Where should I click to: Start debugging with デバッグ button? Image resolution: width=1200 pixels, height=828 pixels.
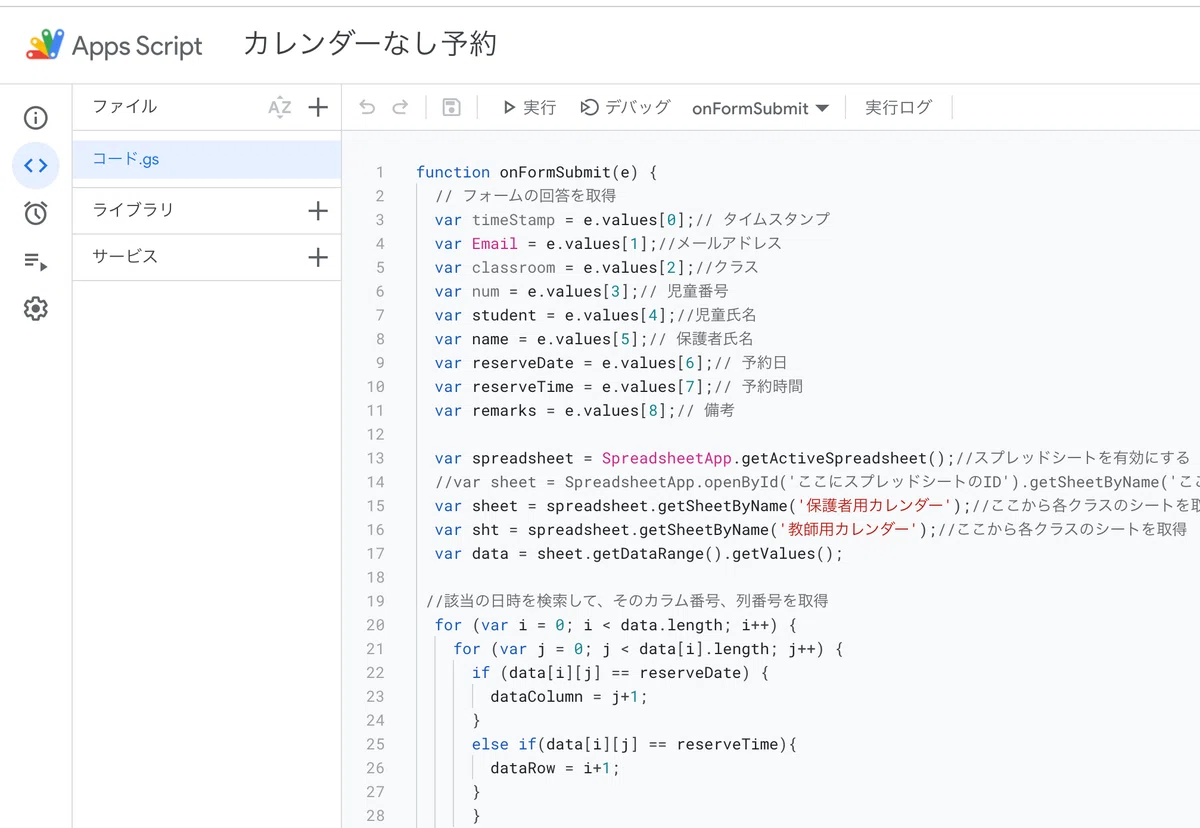(625, 107)
